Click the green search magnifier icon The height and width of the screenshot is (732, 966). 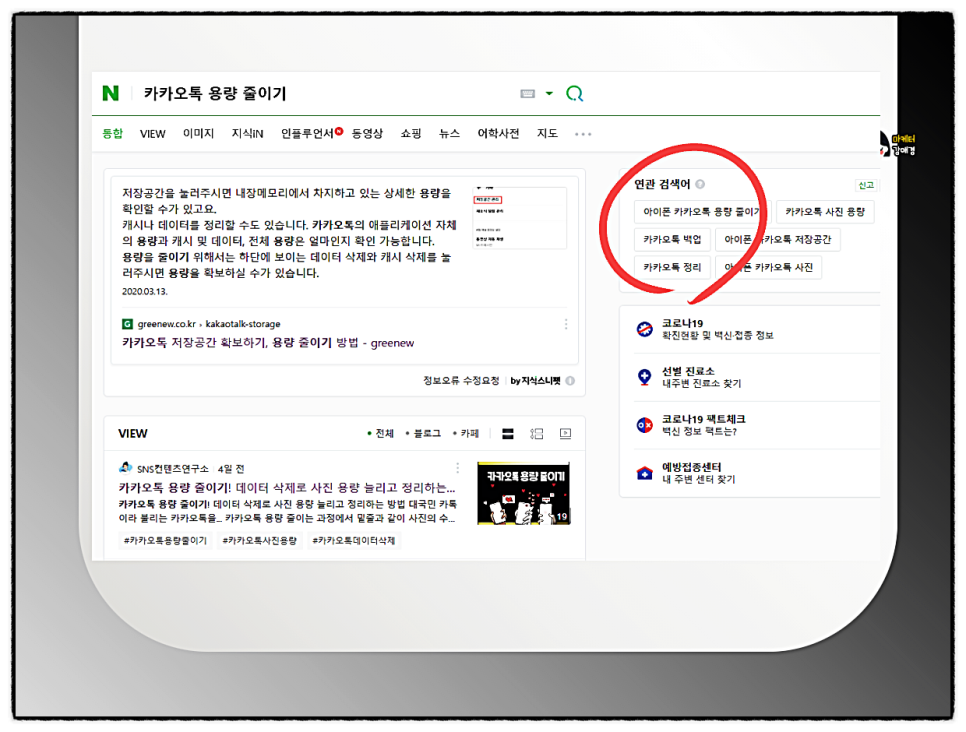tap(575, 92)
